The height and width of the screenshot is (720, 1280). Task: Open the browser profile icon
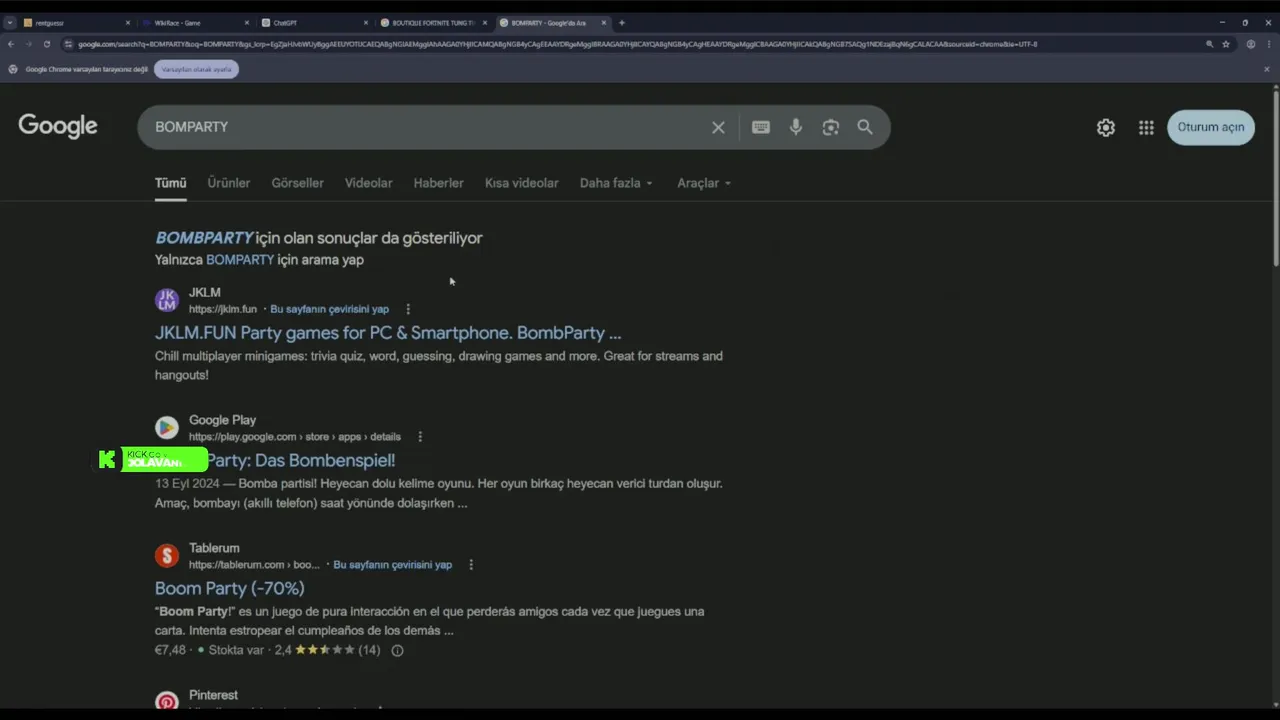click(x=1250, y=44)
